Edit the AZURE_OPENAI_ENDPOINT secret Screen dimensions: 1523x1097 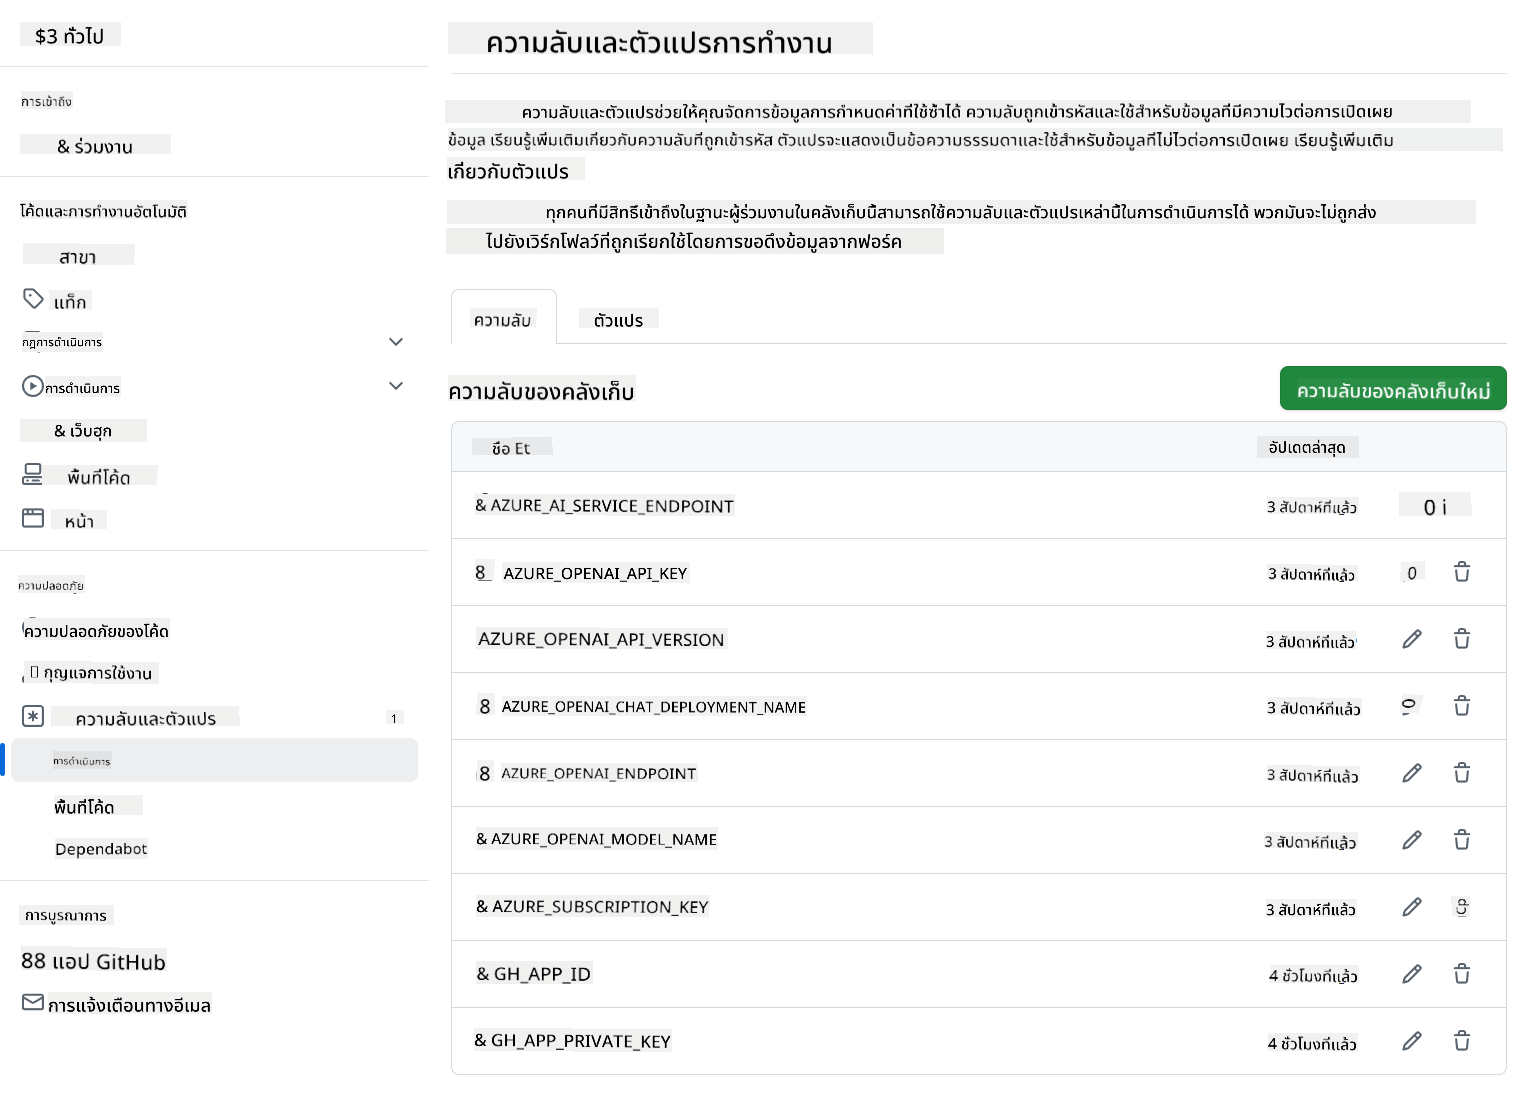pyautogui.click(x=1412, y=773)
